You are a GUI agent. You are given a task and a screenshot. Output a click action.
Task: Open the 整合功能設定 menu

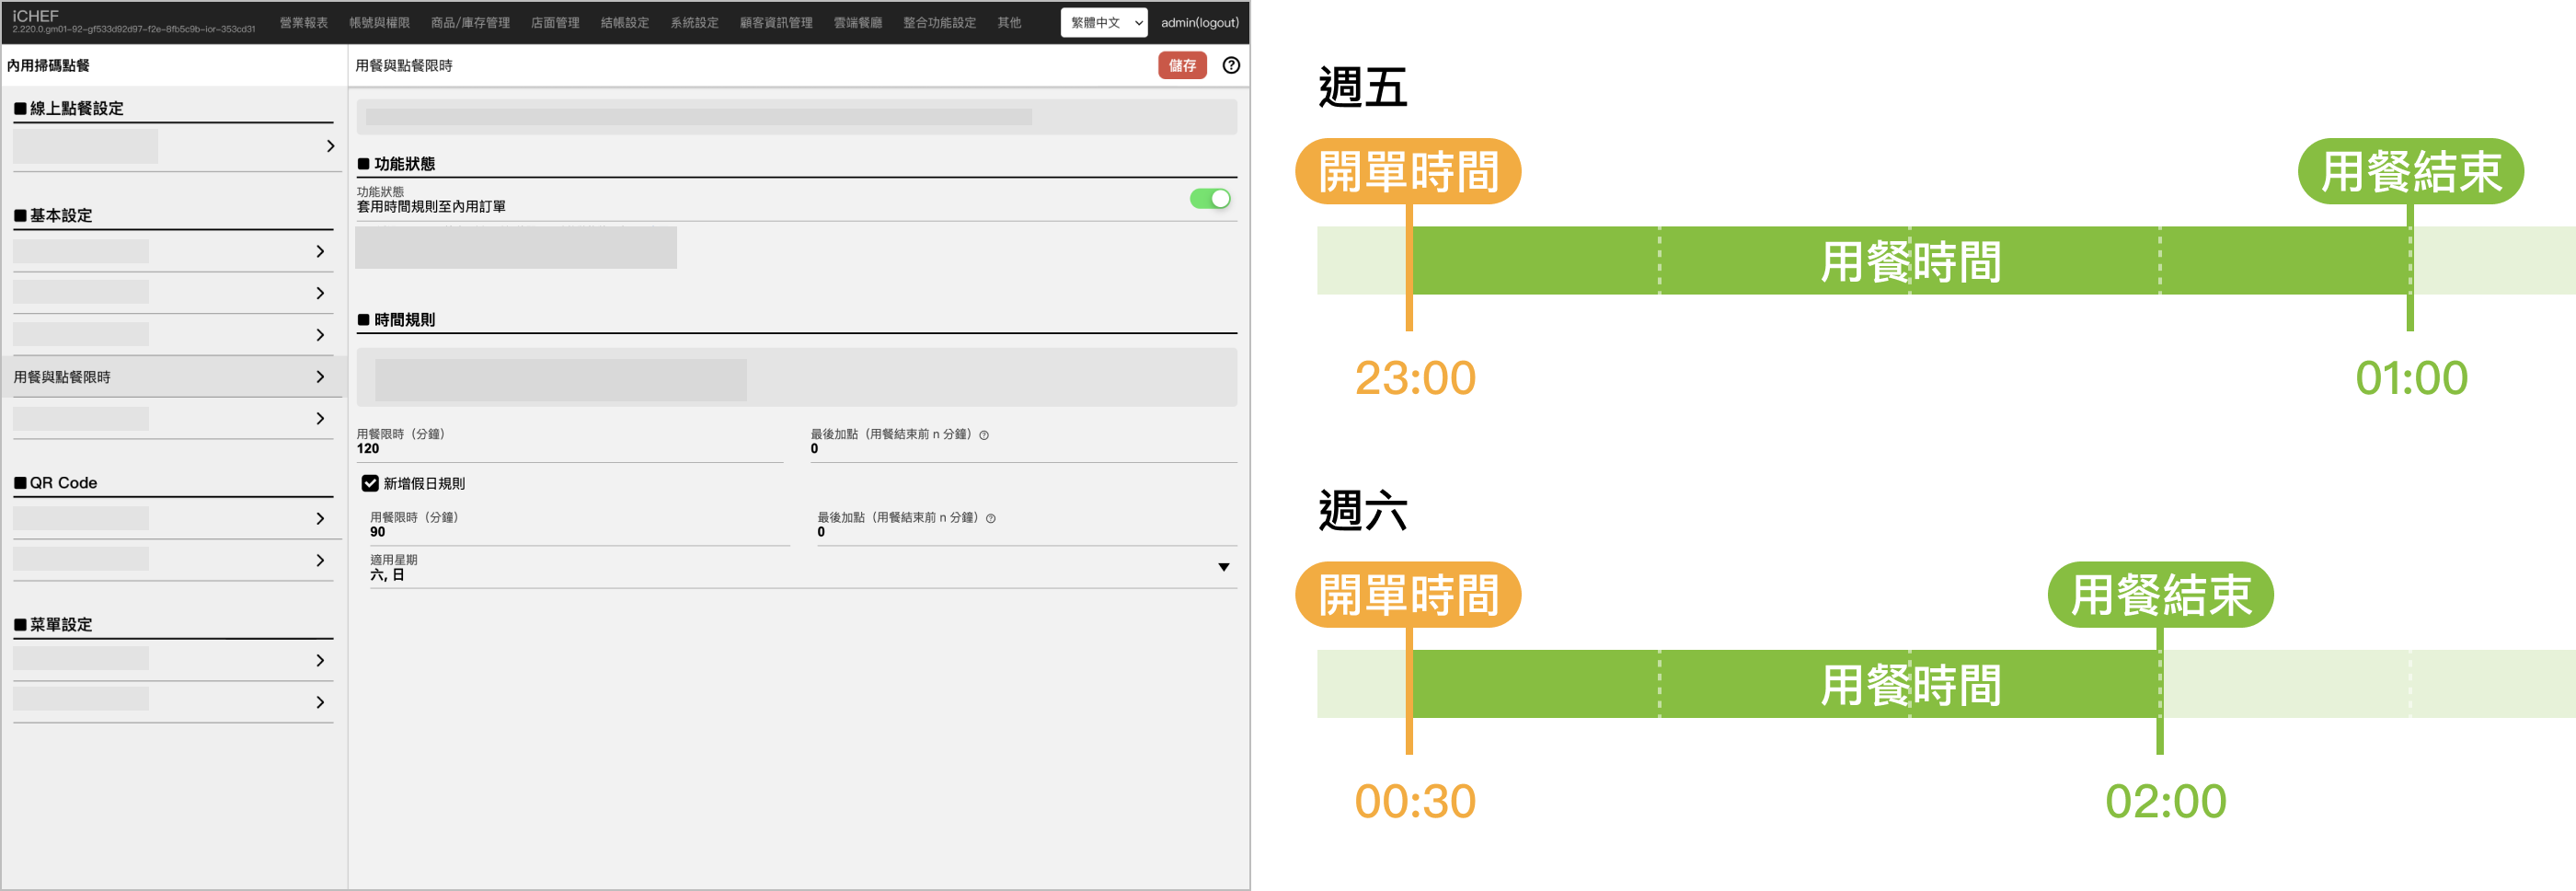pos(938,22)
